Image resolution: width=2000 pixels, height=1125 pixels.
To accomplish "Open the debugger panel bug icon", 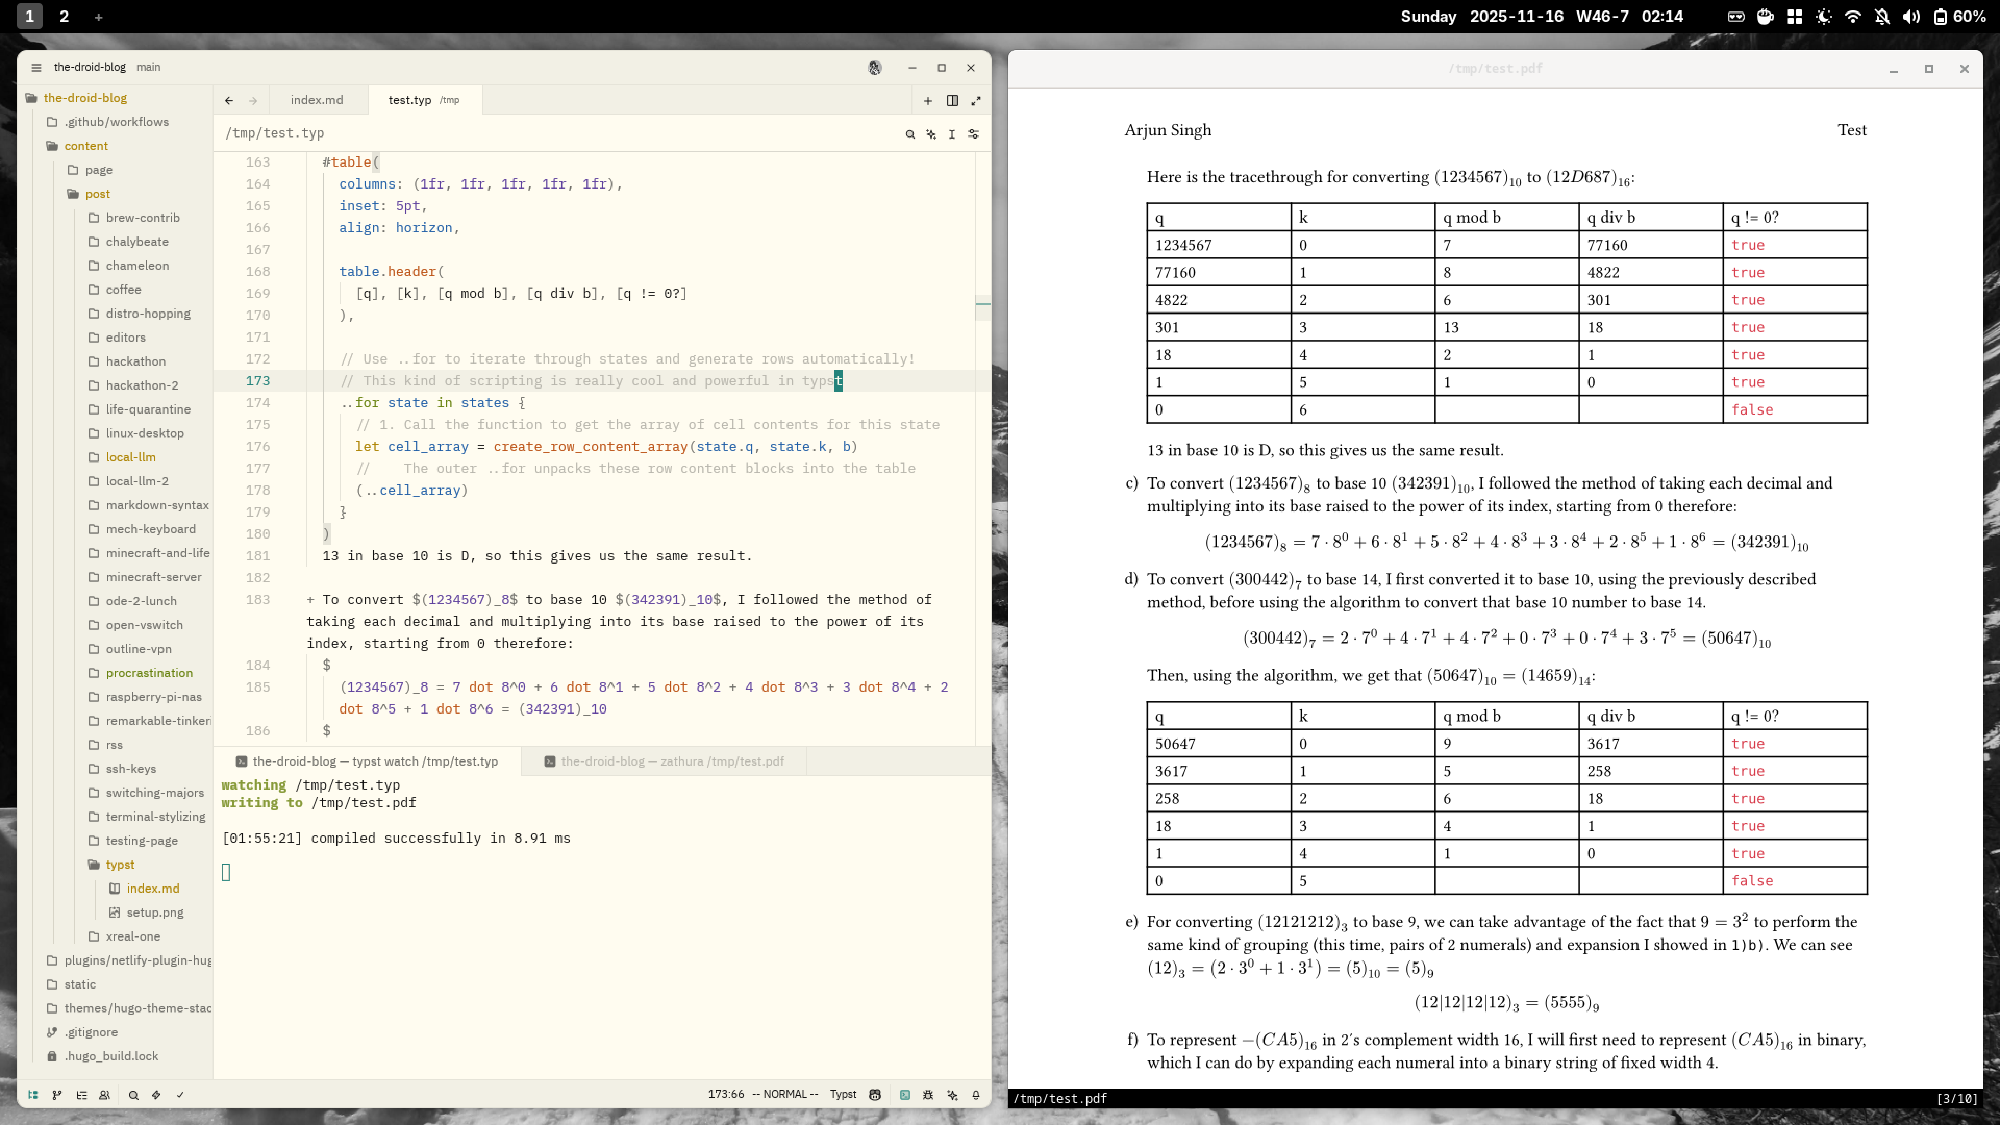I will pos(928,1095).
